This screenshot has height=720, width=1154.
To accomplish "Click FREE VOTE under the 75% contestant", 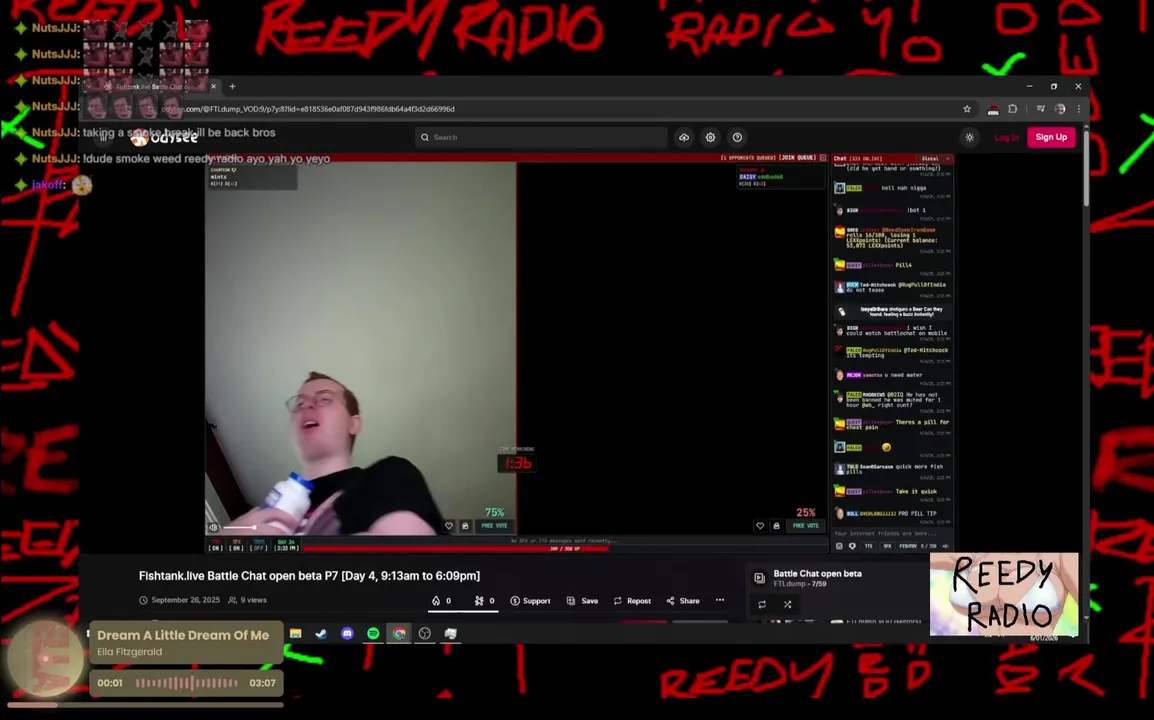I will [494, 526].
